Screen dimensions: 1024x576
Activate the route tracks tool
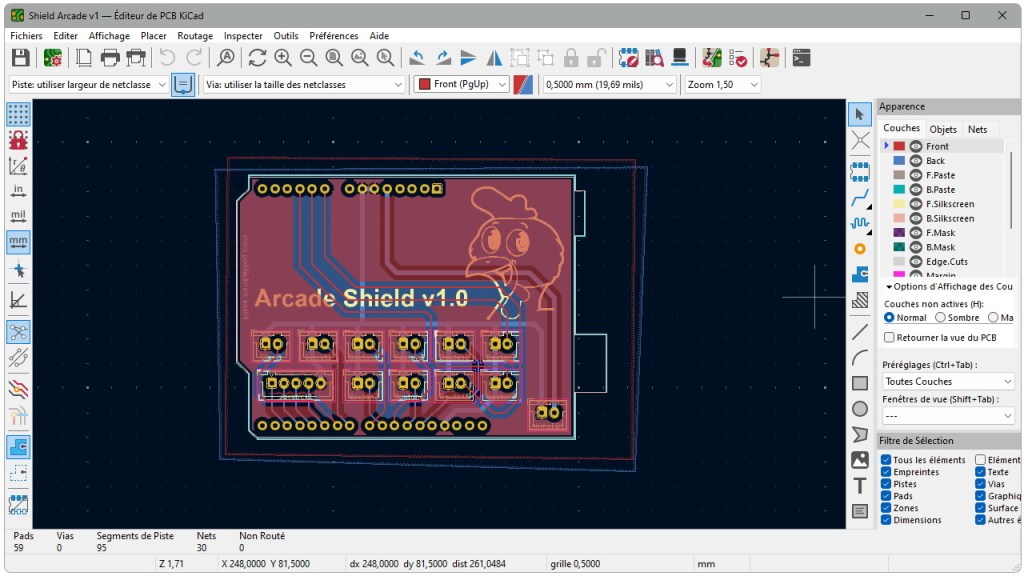click(x=858, y=199)
